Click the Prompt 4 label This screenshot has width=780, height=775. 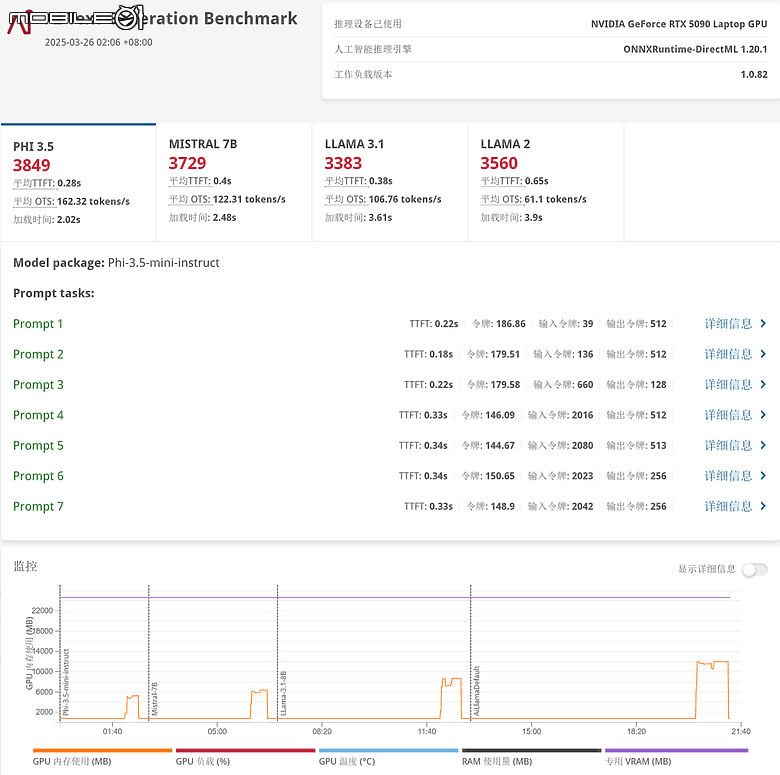(38, 415)
